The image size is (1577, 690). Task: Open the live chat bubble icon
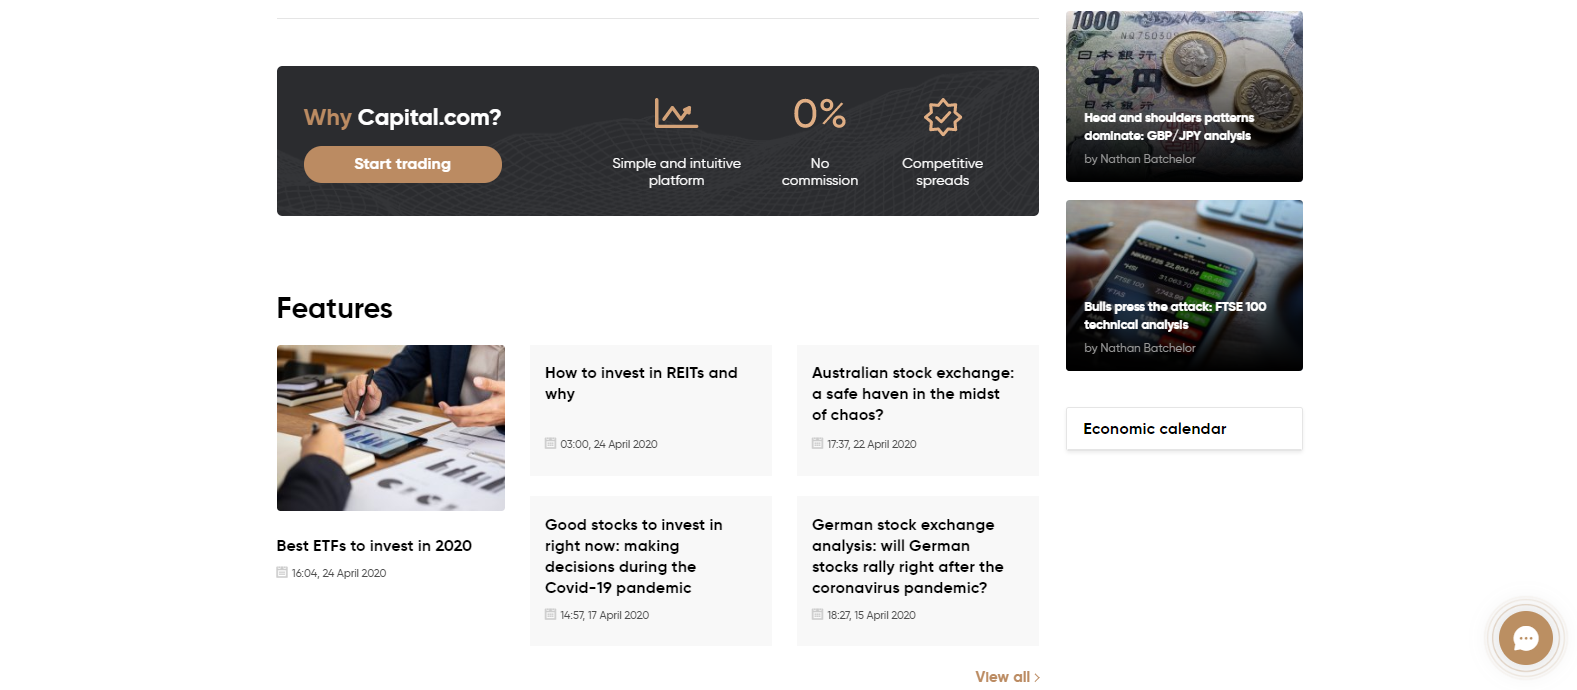1525,638
